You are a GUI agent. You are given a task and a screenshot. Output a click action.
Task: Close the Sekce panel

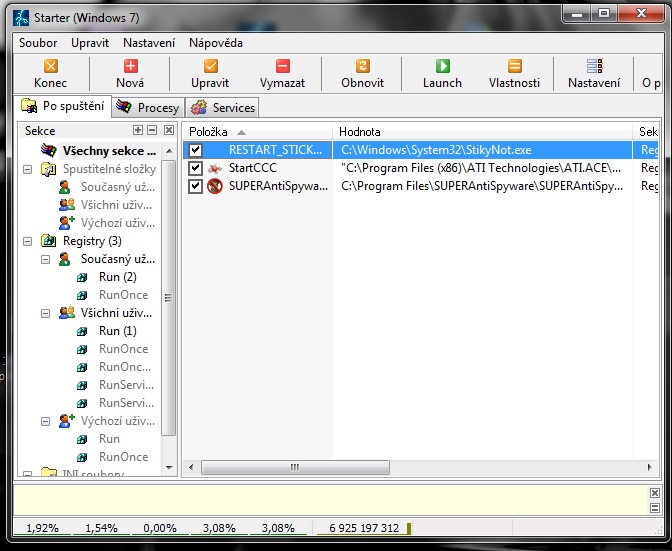[169, 130]
